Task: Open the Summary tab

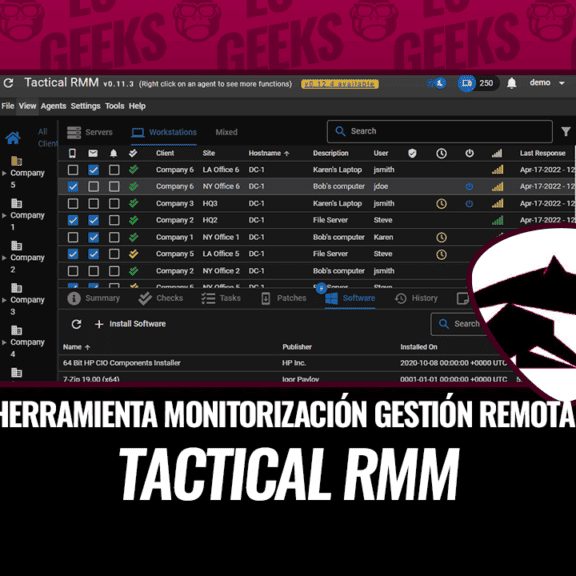Action: point(94,298)
